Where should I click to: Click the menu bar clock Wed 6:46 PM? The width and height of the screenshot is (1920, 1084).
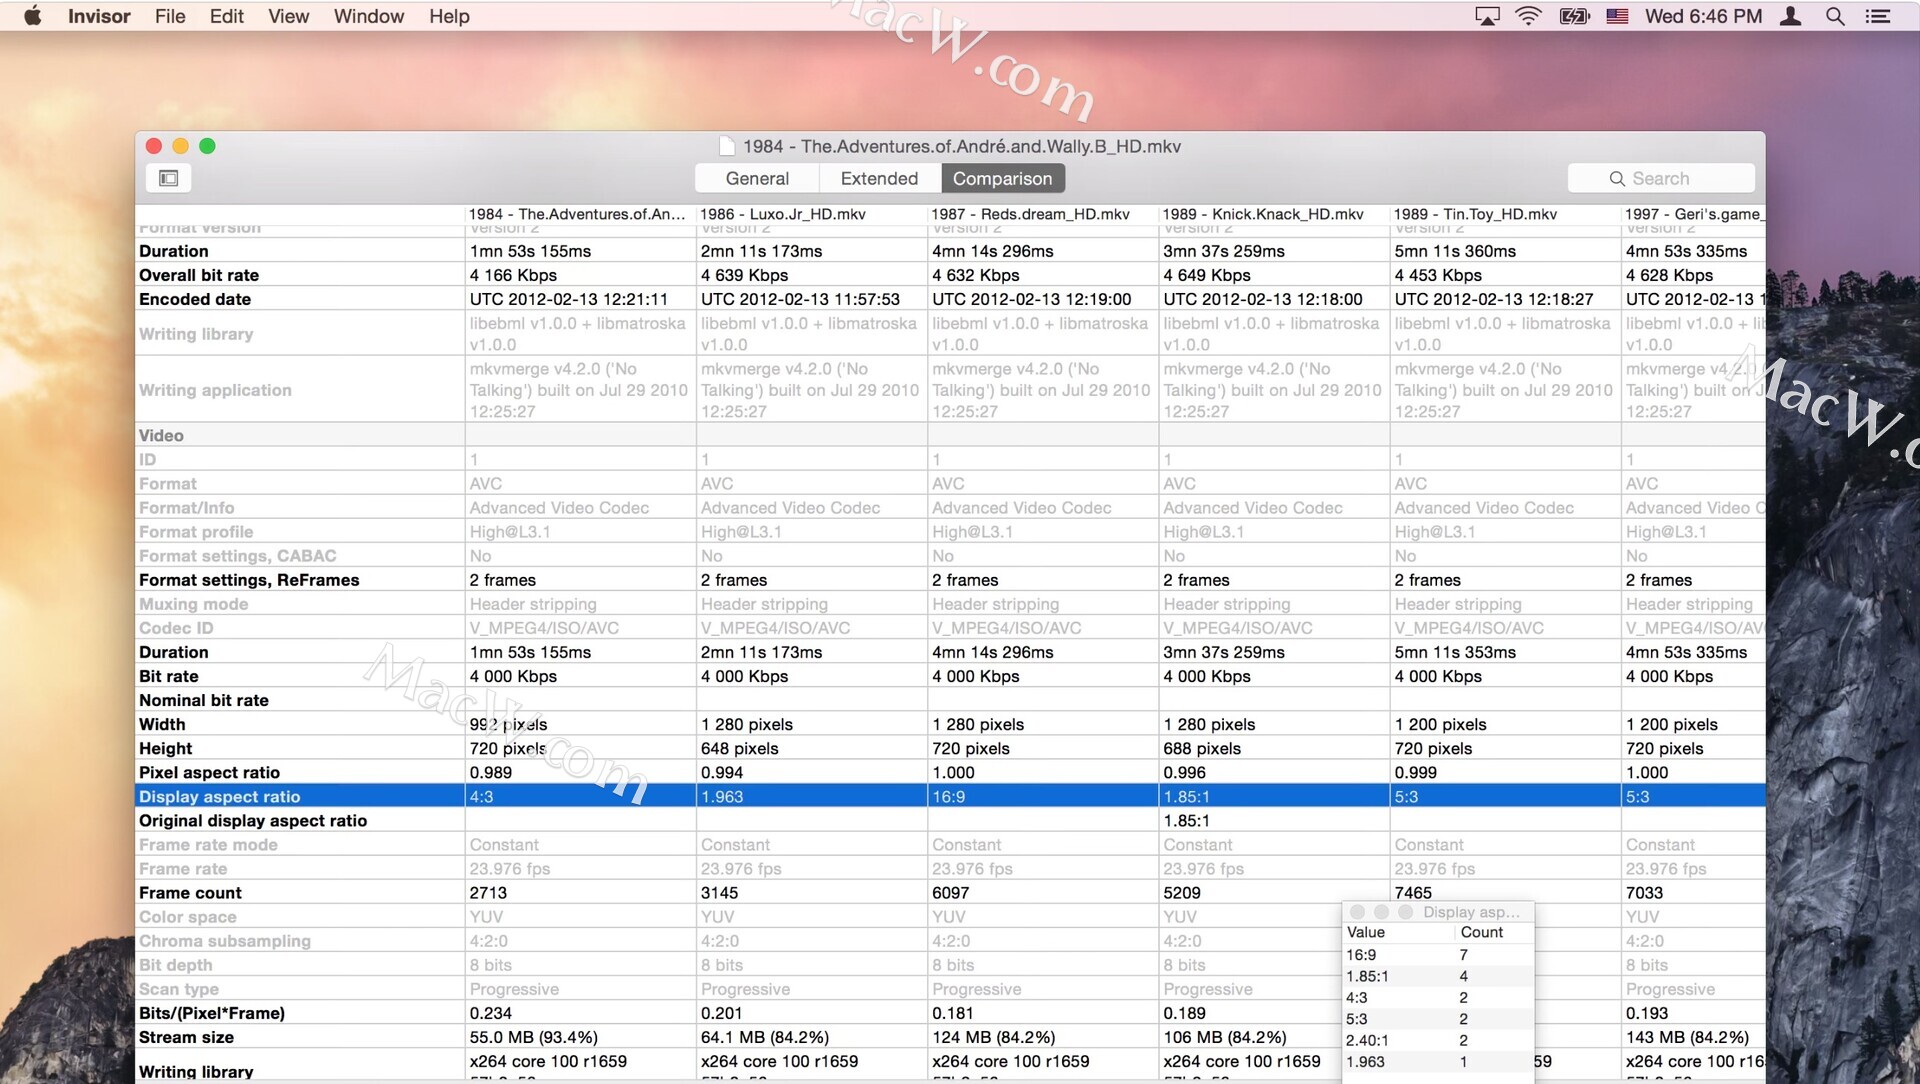(1703, 16)
